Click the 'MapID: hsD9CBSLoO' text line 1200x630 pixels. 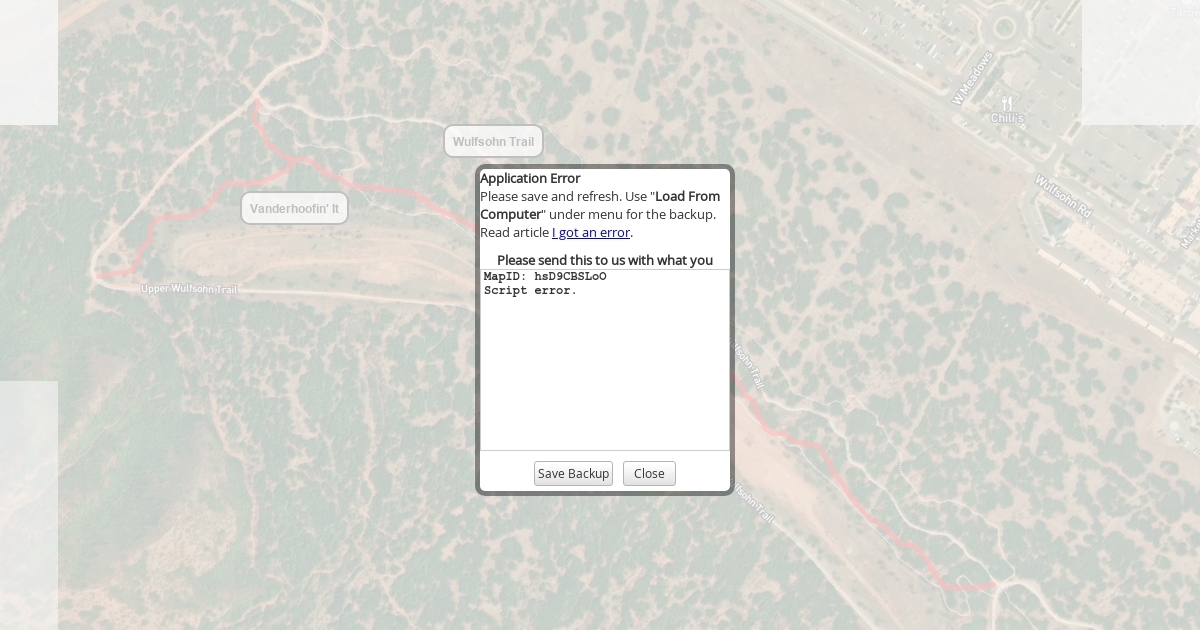tap(545, 277)
